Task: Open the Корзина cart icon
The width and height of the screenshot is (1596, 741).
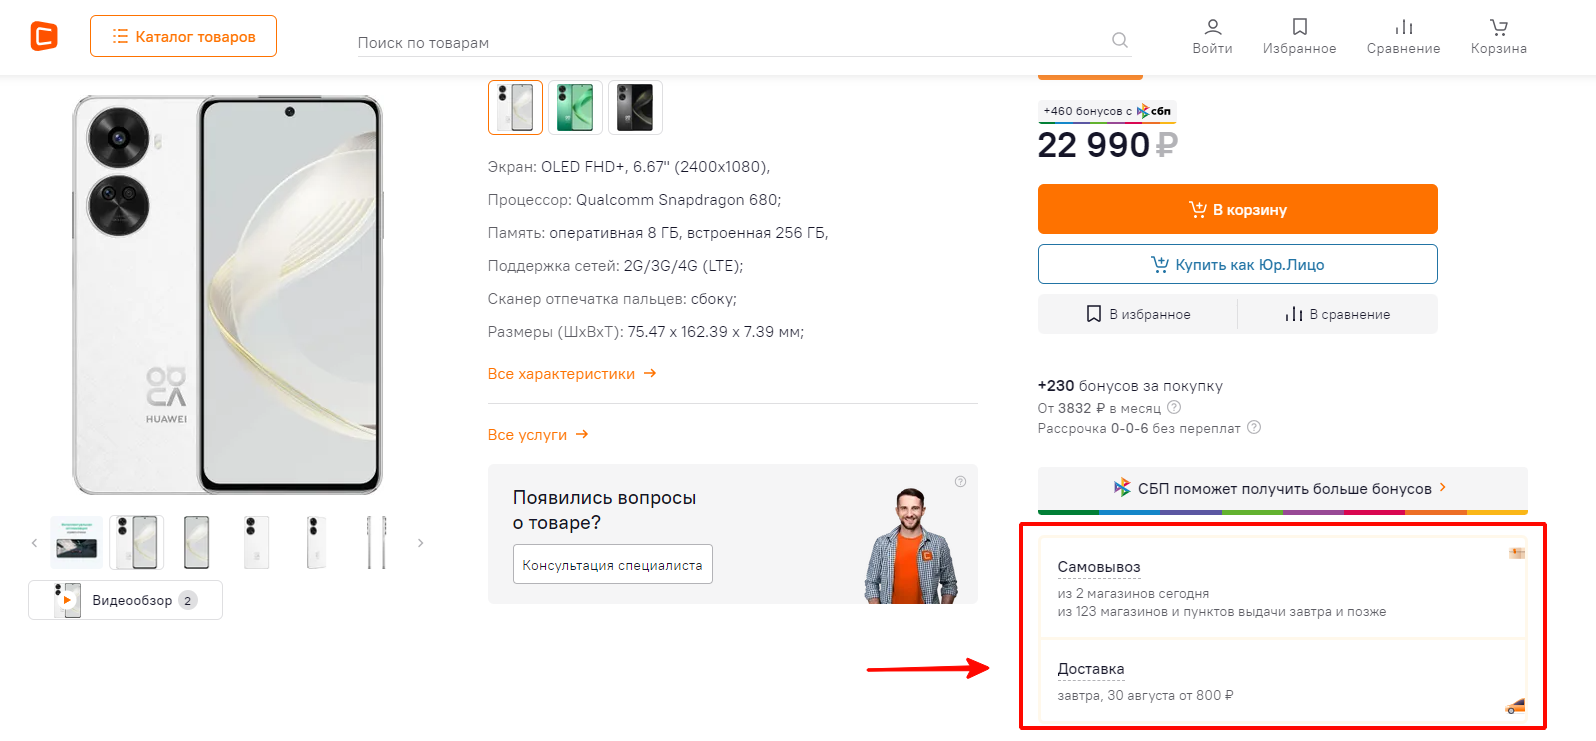Action: 1498,36
